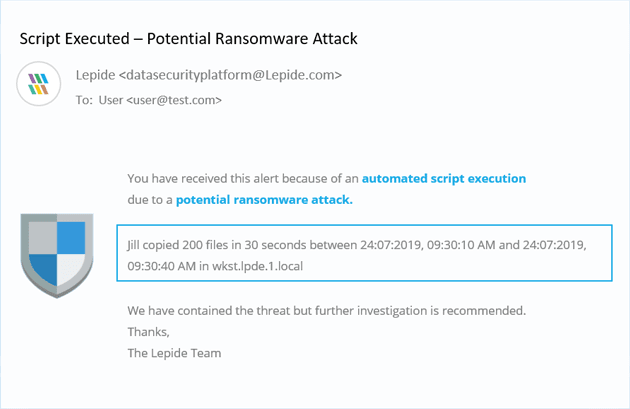The width and height of the screenshot is (630, 409).
Task: Open the 'potential ransomware attack' link
Action: click(x=264, y=200)
